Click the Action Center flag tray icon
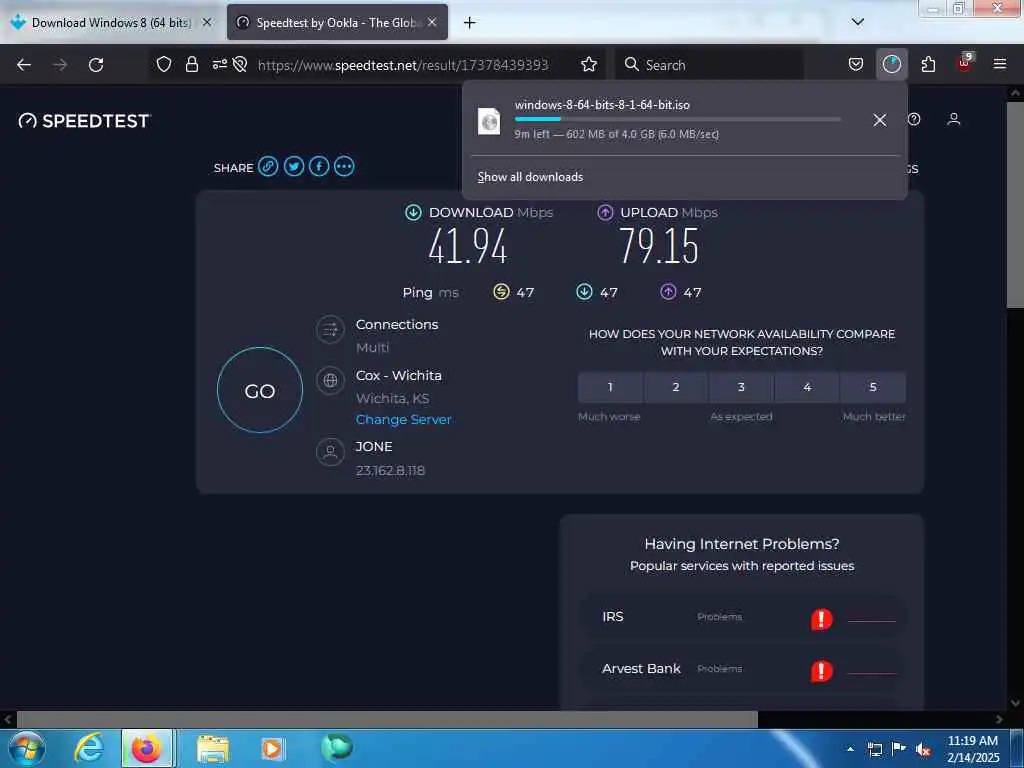This screenshot has height=768, width=1024. click(x=899, y=749)
